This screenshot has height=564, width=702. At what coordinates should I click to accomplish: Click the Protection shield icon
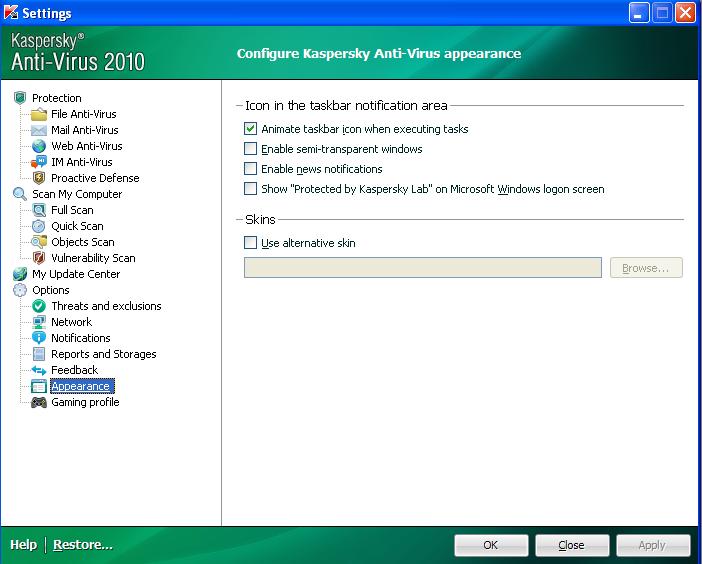pyautogui.click(x=20, y=98)
